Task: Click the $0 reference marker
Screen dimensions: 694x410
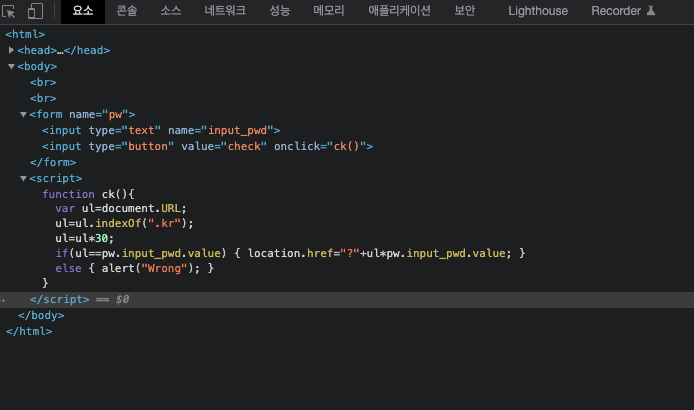Action: click(122, 299)
